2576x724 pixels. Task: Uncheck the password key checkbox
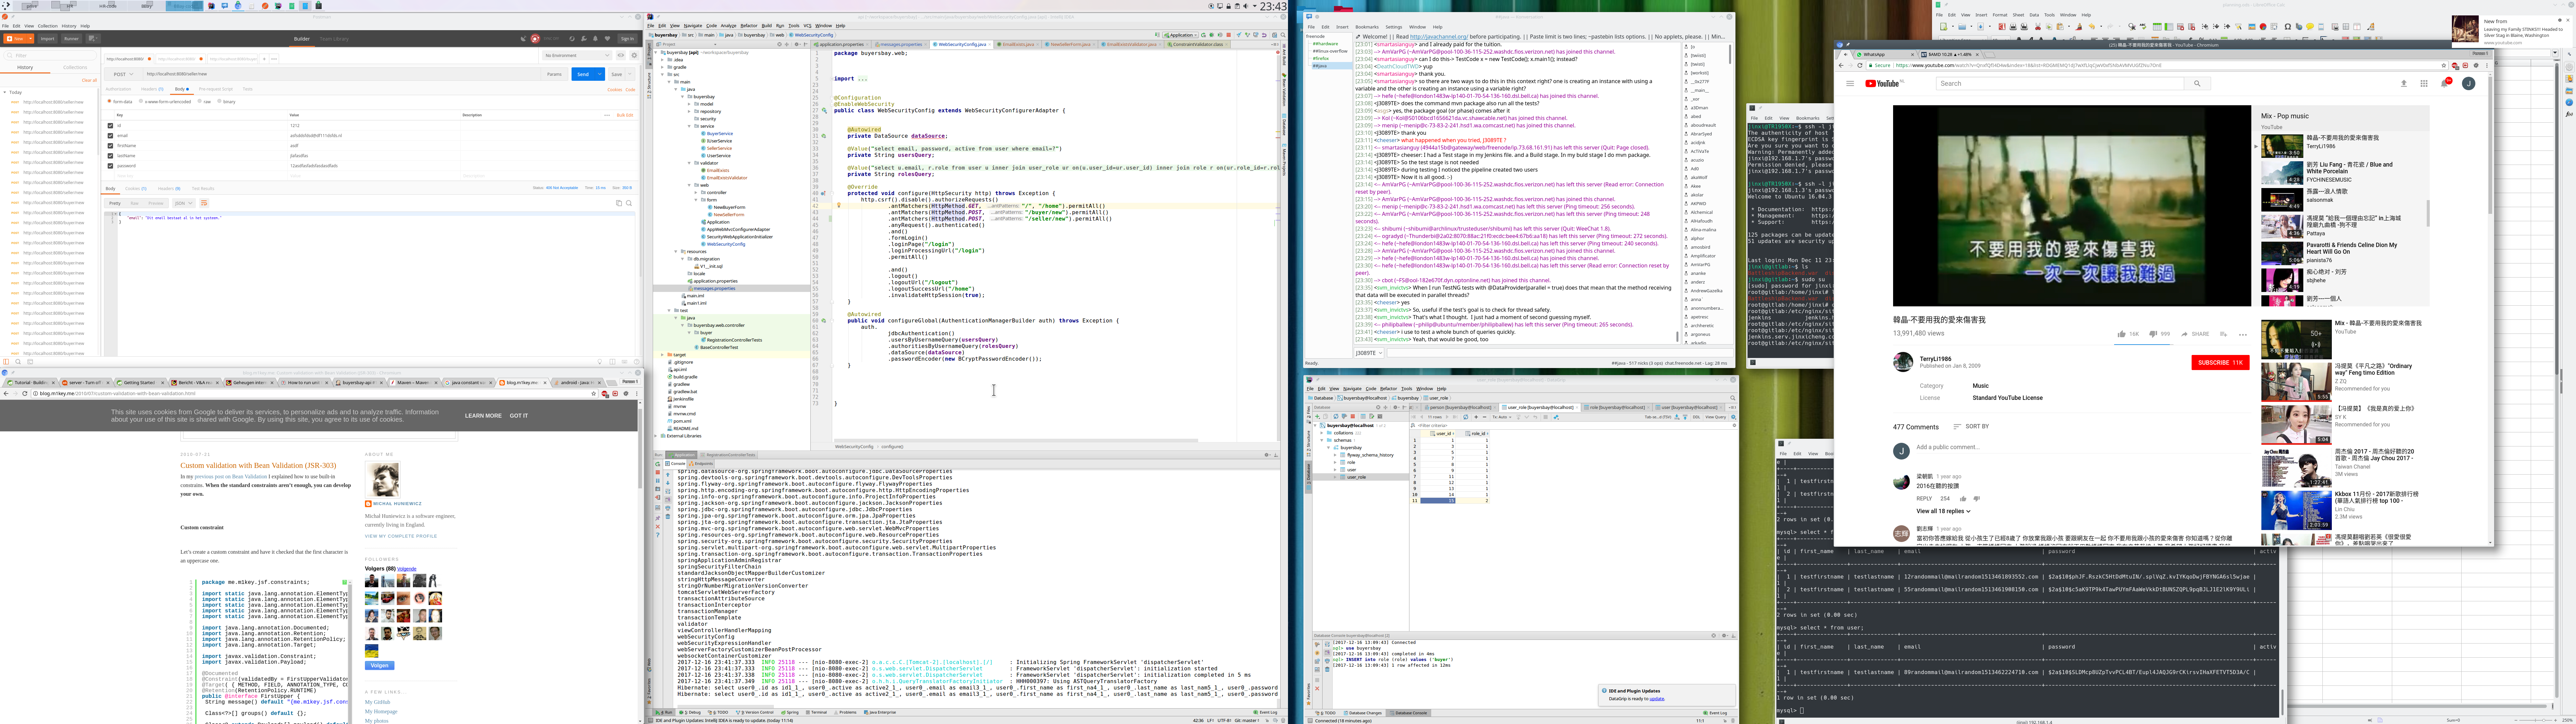(x=110, y=166)
